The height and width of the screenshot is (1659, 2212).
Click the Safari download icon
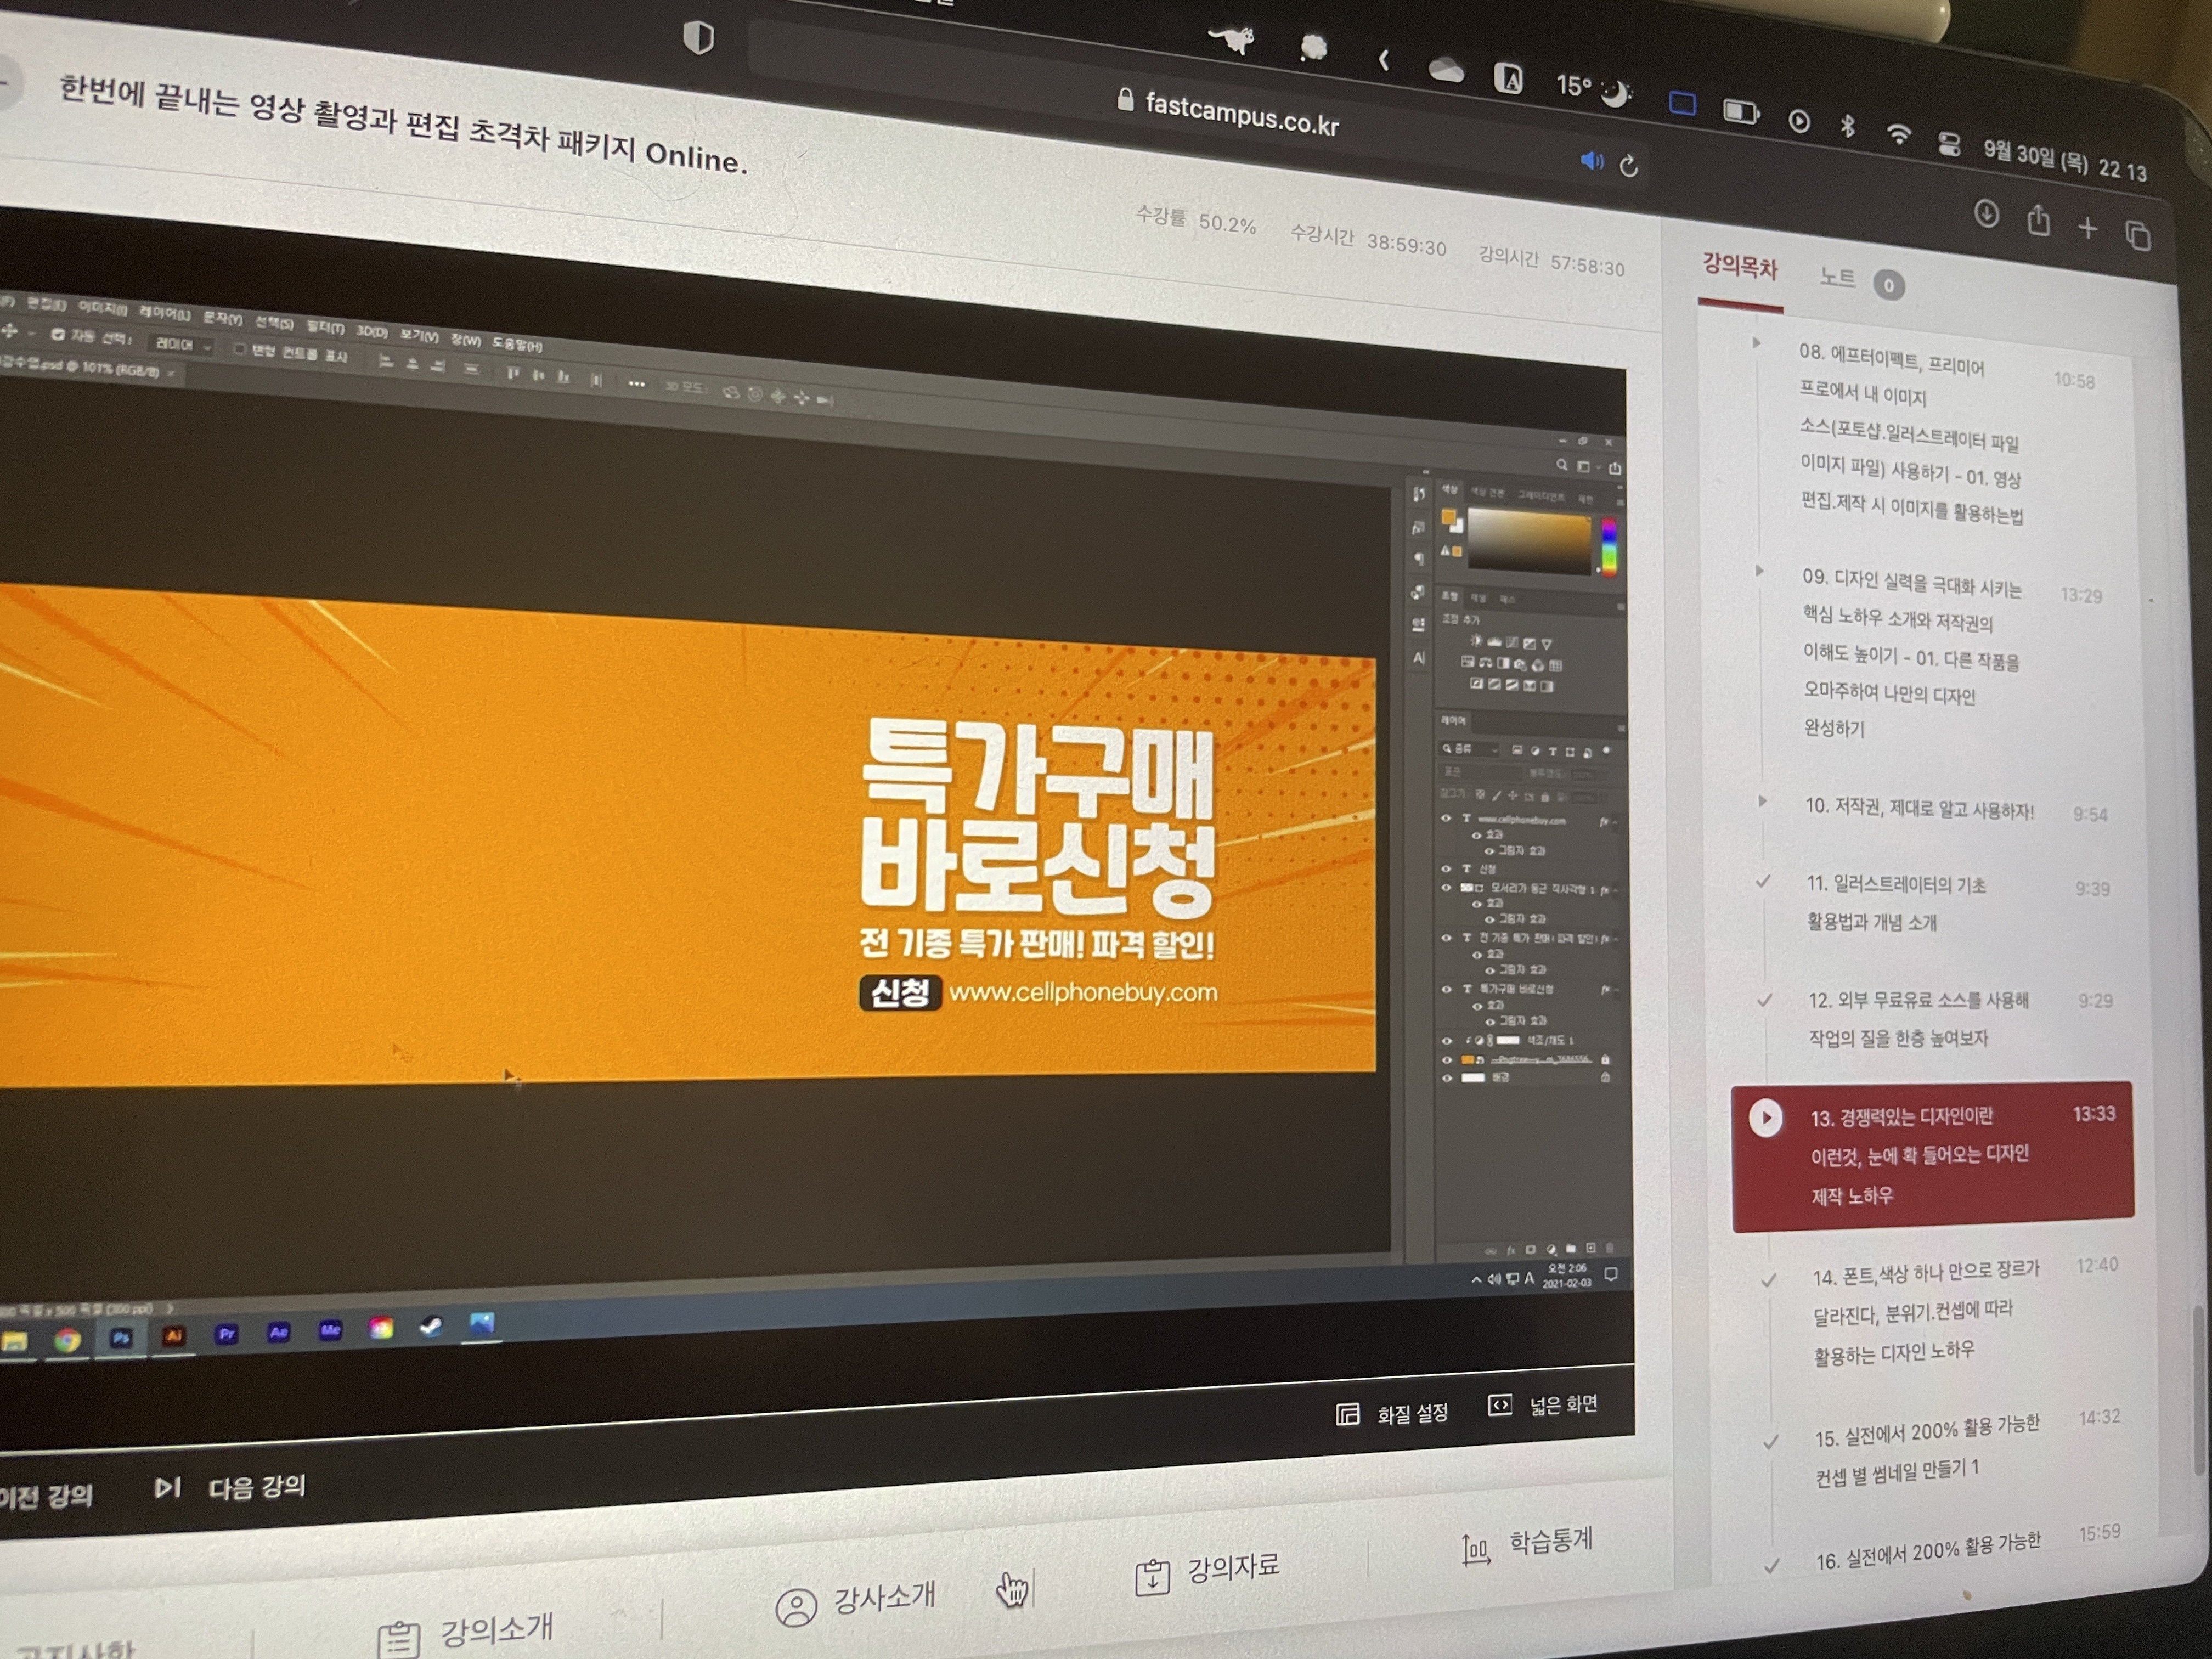1986,213
